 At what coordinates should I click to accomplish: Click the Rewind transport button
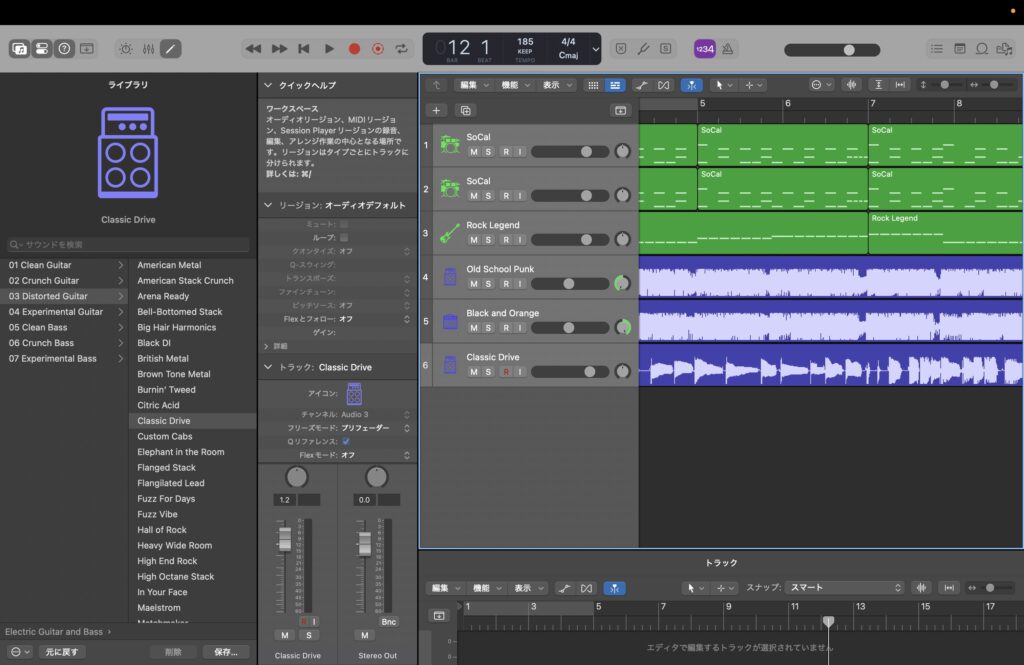[253, 49]
